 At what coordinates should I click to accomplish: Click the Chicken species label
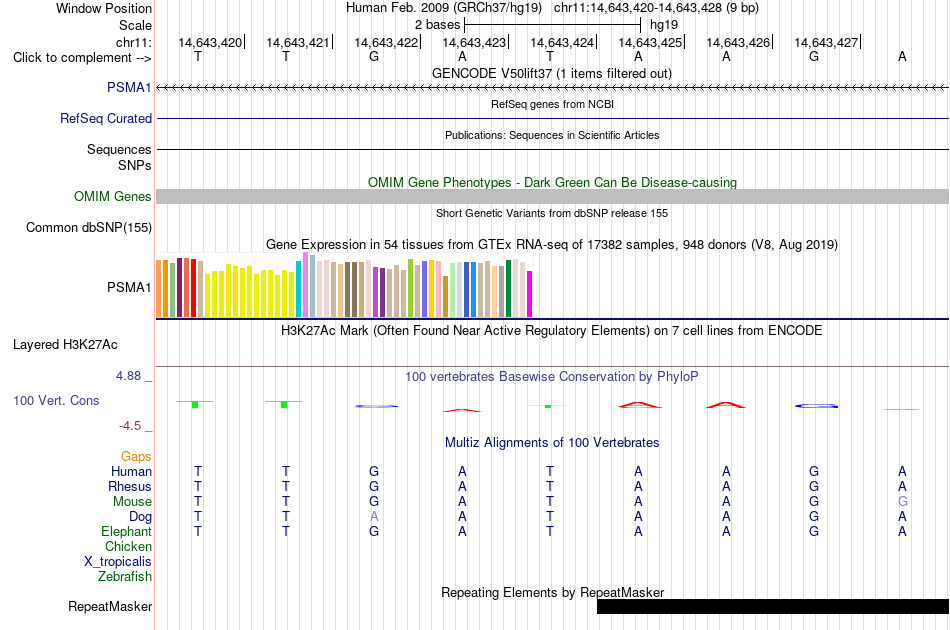[128, 546]
